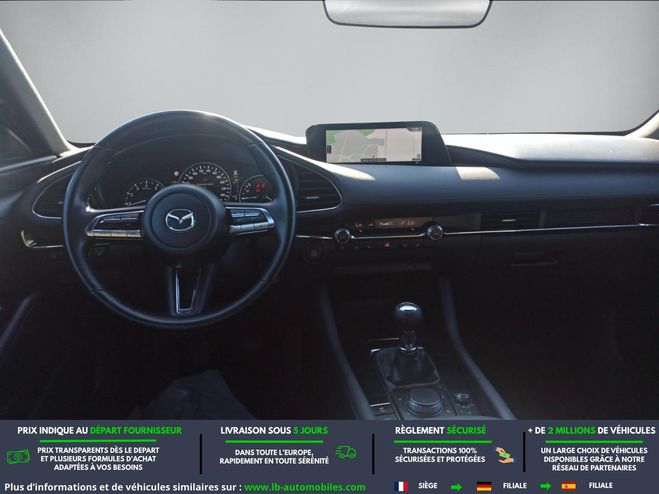Viewport: 659px width, 494px height.
Task: Click the Mazda logo on steering wheel
Action: 180,221
